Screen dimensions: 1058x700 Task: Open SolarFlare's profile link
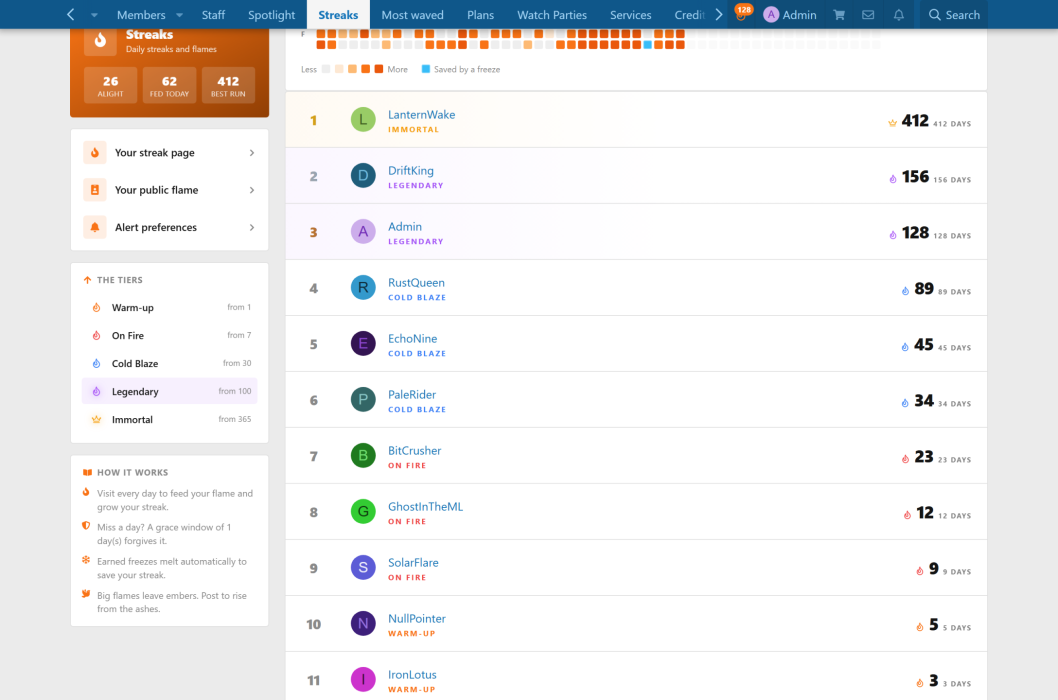pyautogui.click(x=413, y=563)
